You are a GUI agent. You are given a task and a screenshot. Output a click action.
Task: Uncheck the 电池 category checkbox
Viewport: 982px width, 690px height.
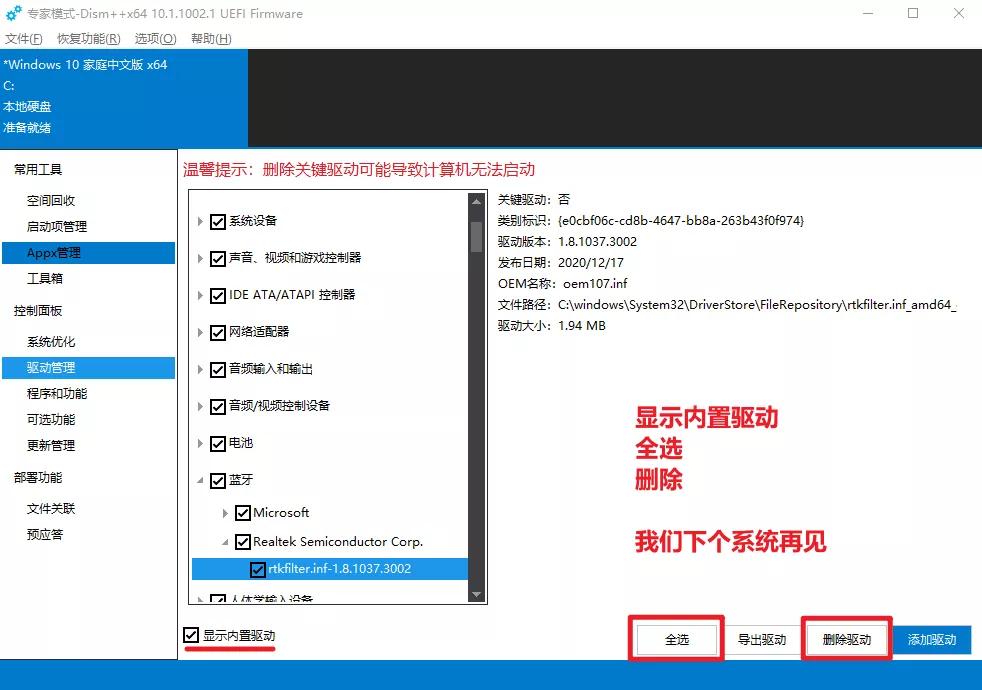[x=218, y=442]
